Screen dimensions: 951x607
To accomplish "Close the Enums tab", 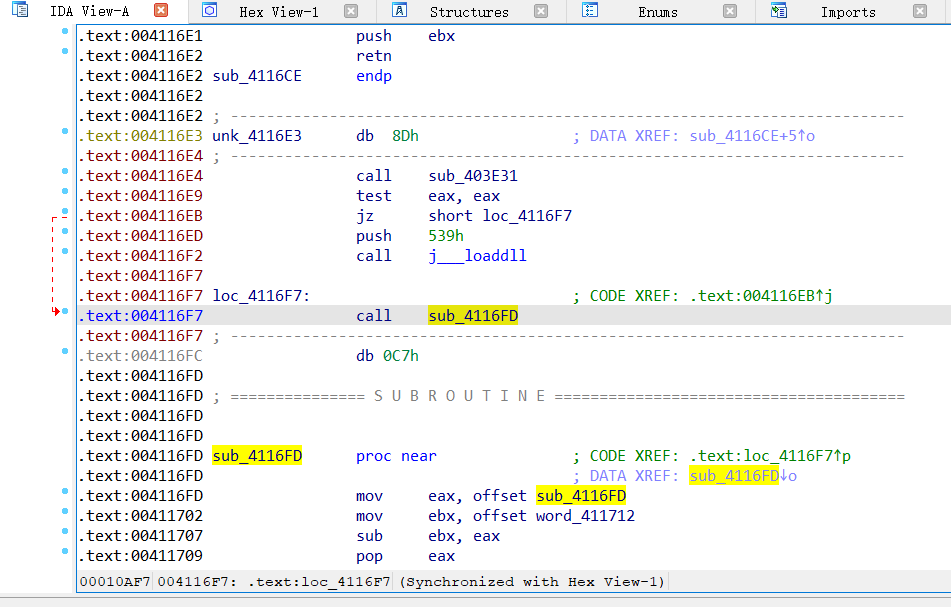I will [x=730, y=11].
